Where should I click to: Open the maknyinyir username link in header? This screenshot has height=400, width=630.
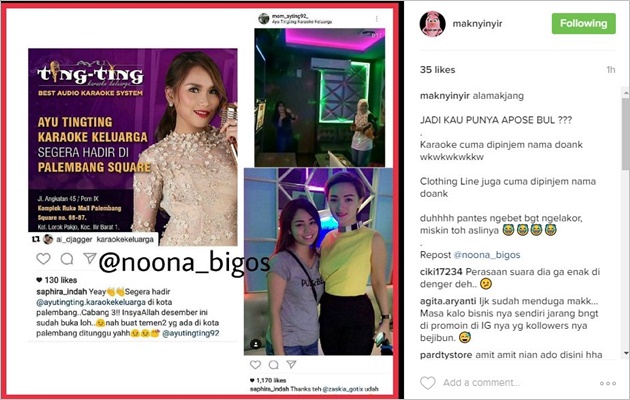click(x=477, y=24)
